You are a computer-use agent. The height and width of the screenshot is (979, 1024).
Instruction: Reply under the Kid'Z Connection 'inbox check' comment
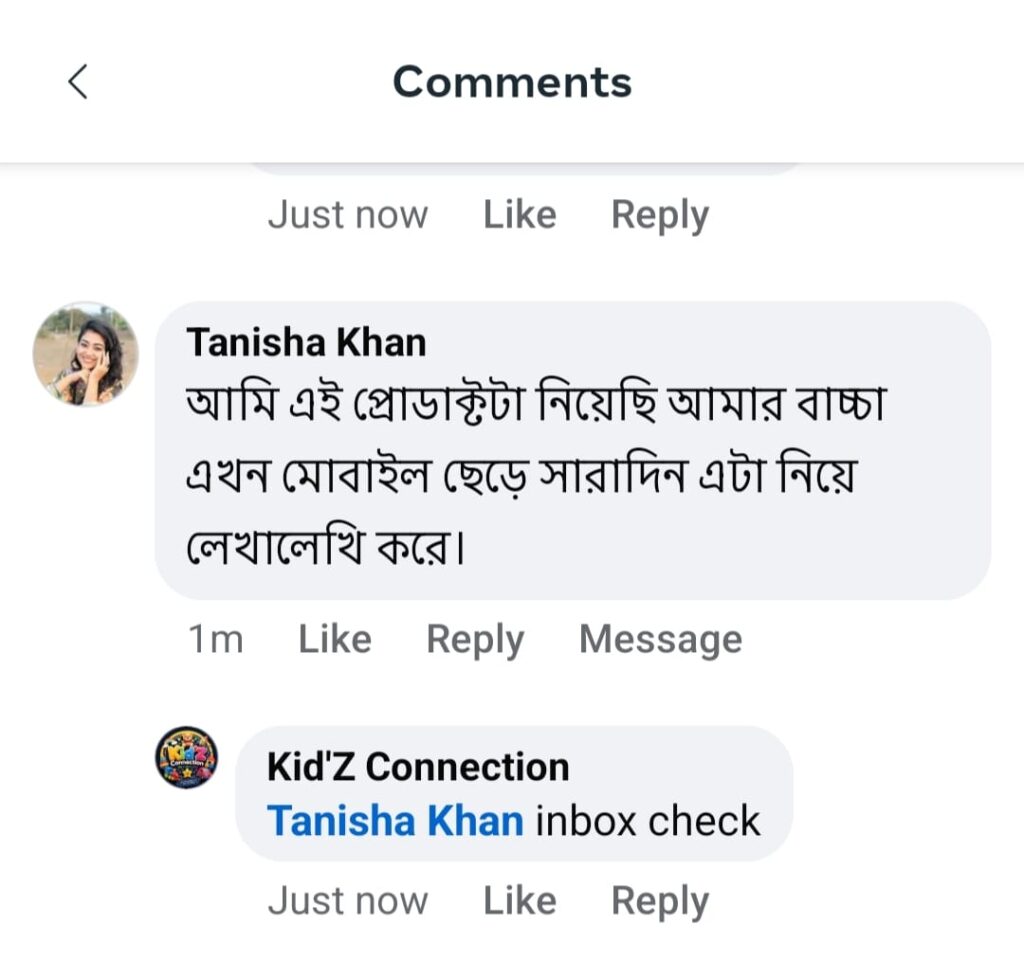click(x=660, y=902)
